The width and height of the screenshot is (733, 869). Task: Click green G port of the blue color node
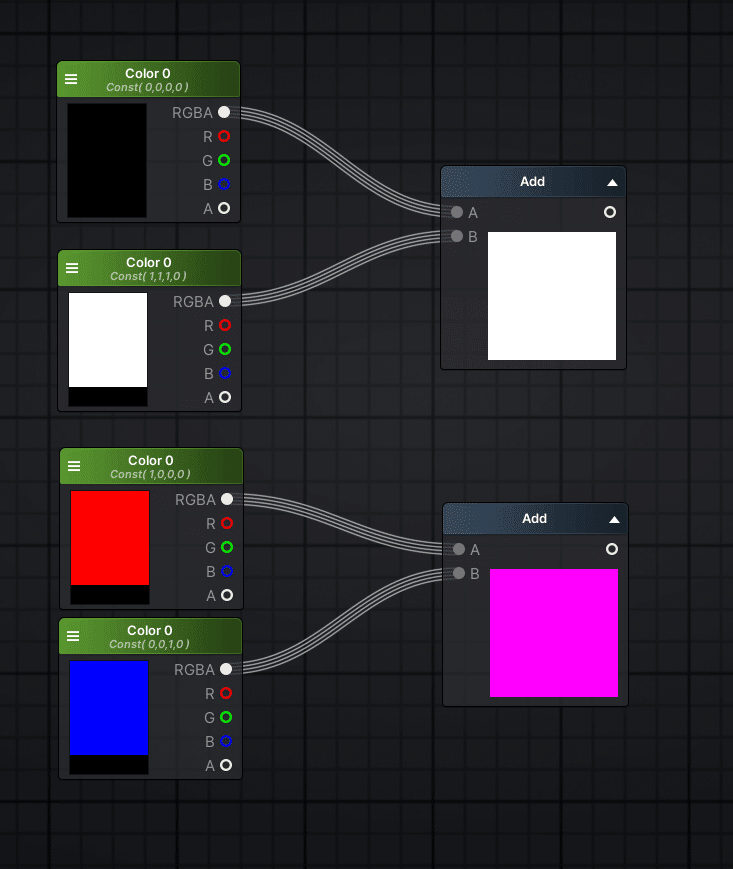coord(225,717)
